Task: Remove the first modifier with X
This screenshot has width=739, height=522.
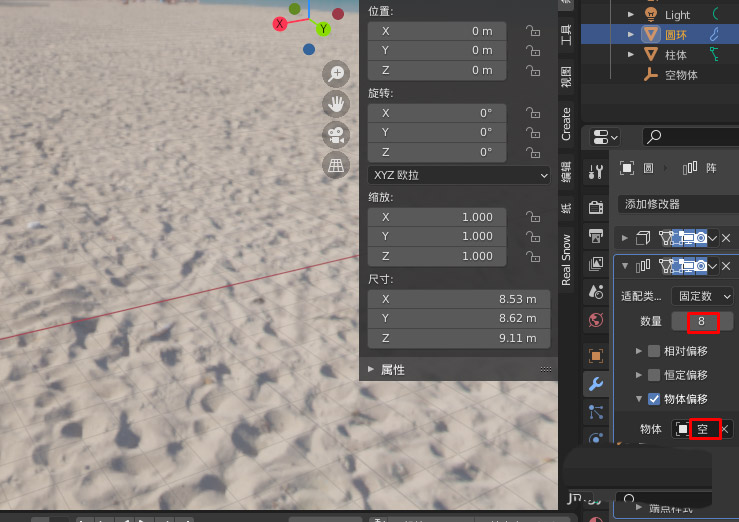Action: tap(726, 238)
